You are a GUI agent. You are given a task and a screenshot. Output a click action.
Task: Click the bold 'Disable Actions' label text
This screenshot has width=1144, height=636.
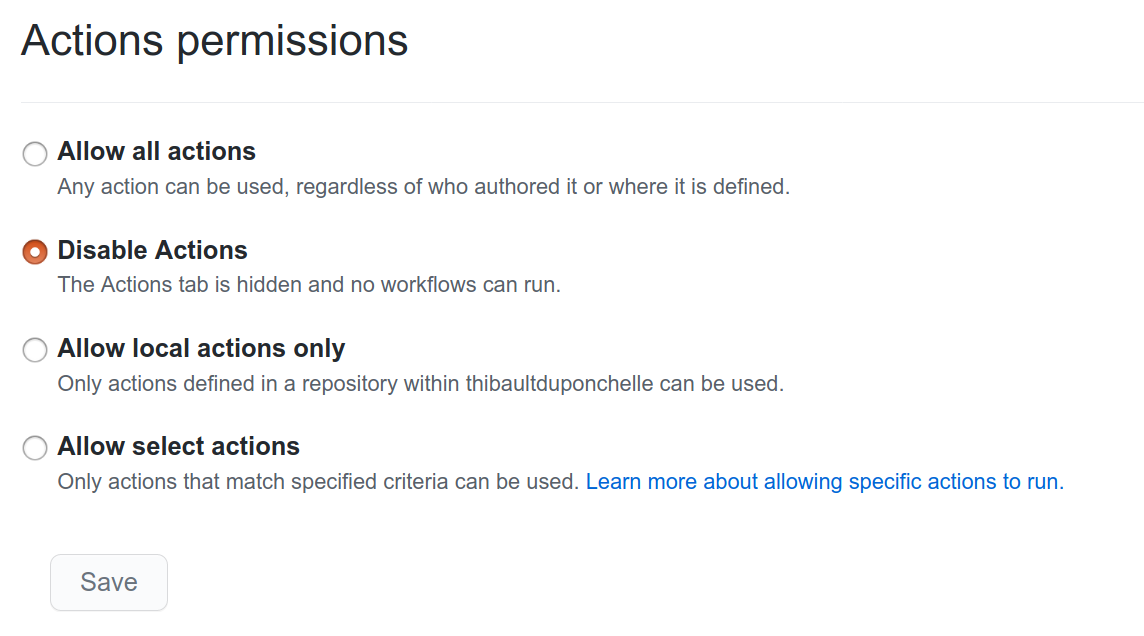(152, 250)
